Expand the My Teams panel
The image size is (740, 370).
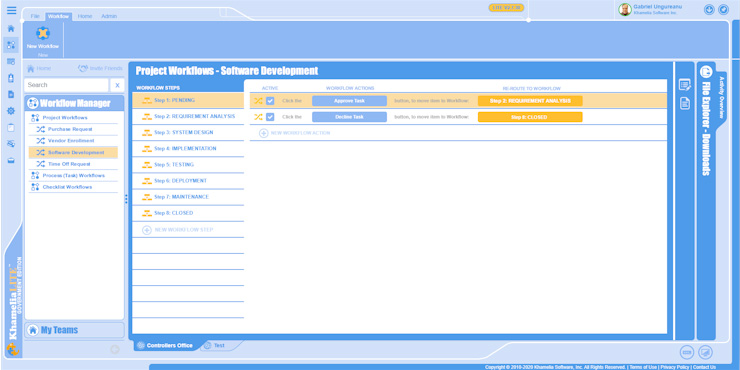(74, 330)
